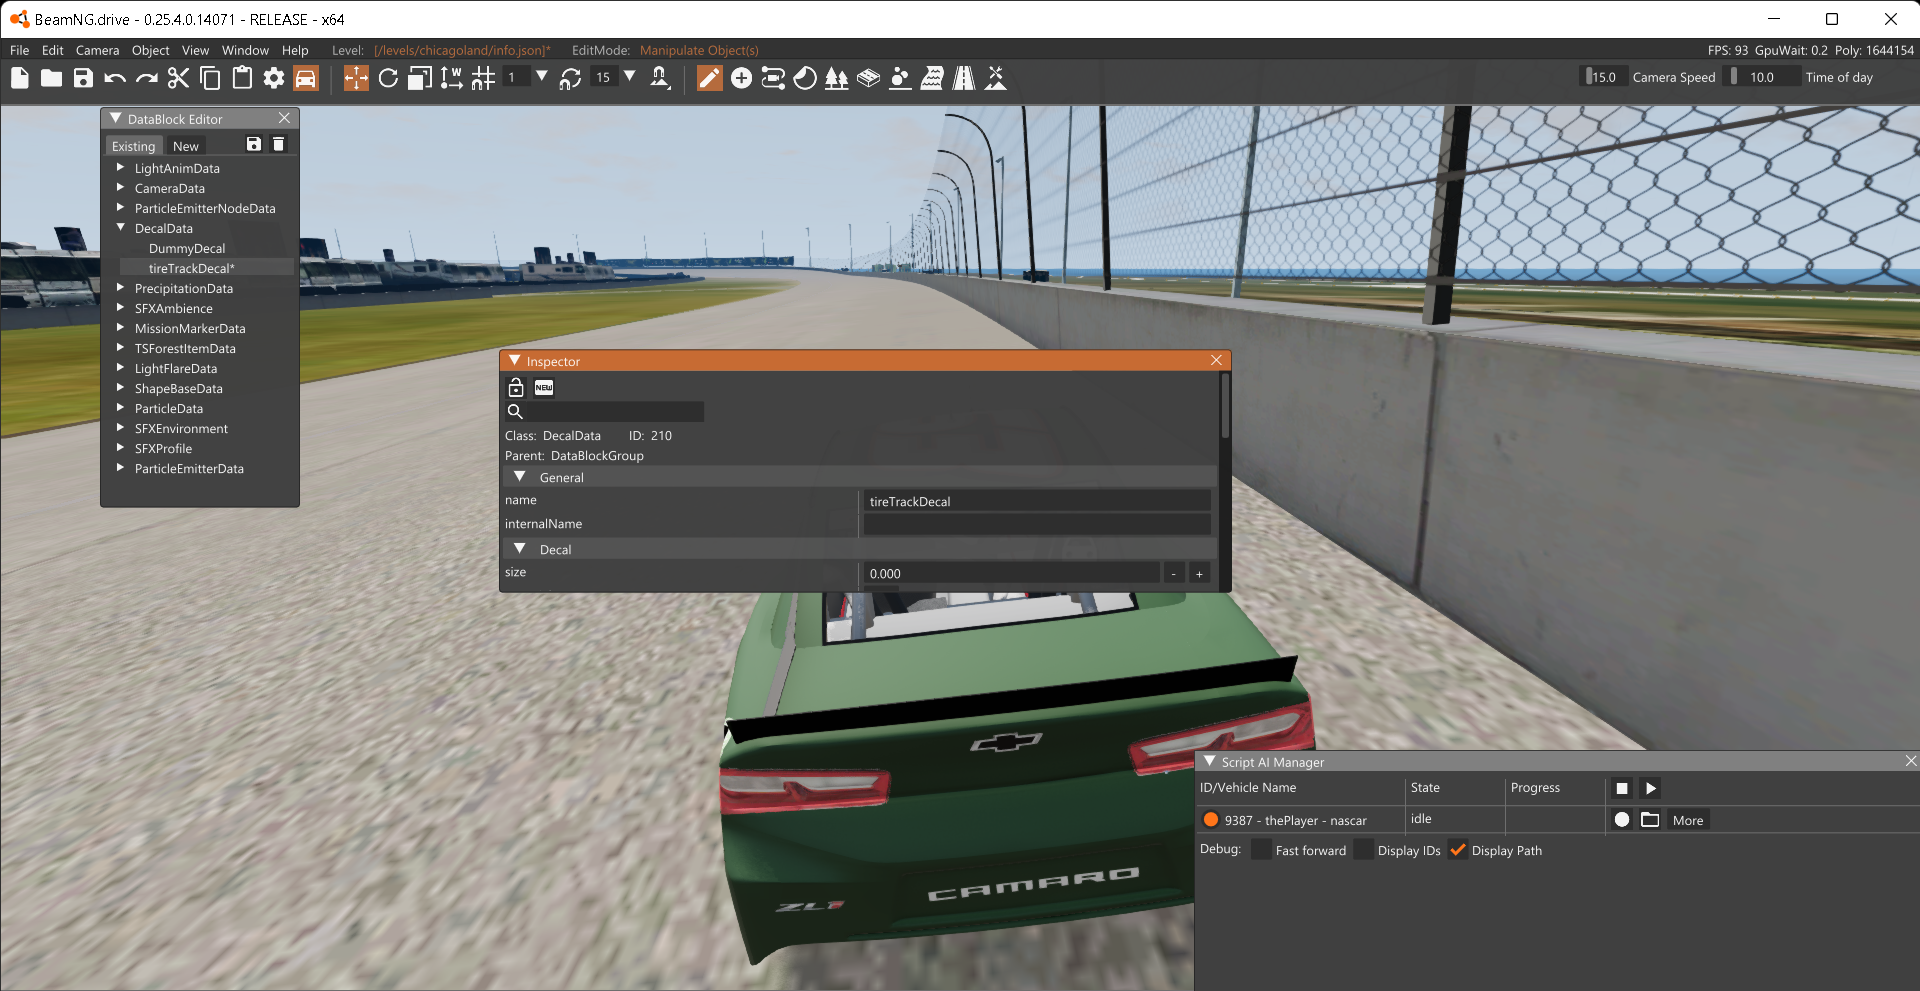The image size is (1920, 991).
Task: Save datablock in DataBlock Editor
Action: tap(254, 145)
